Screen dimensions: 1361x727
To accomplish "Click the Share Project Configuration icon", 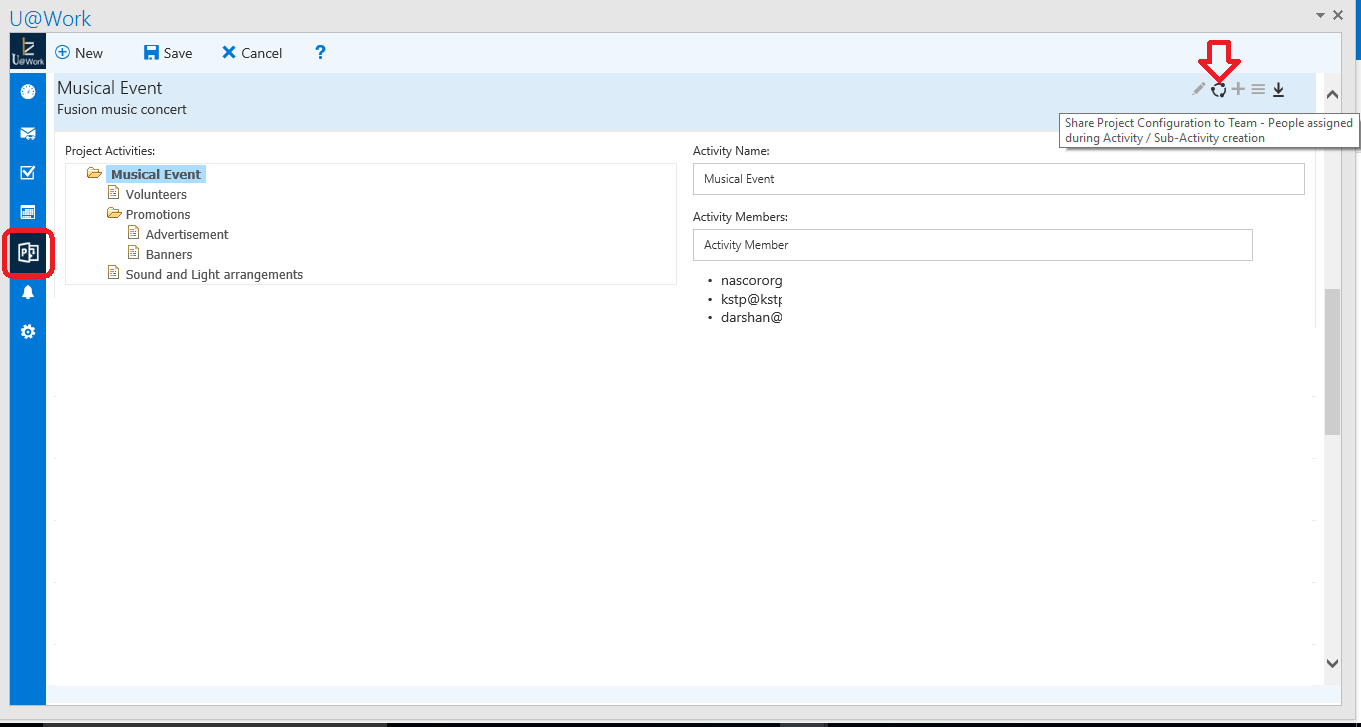I will (x=1218, y=90).
